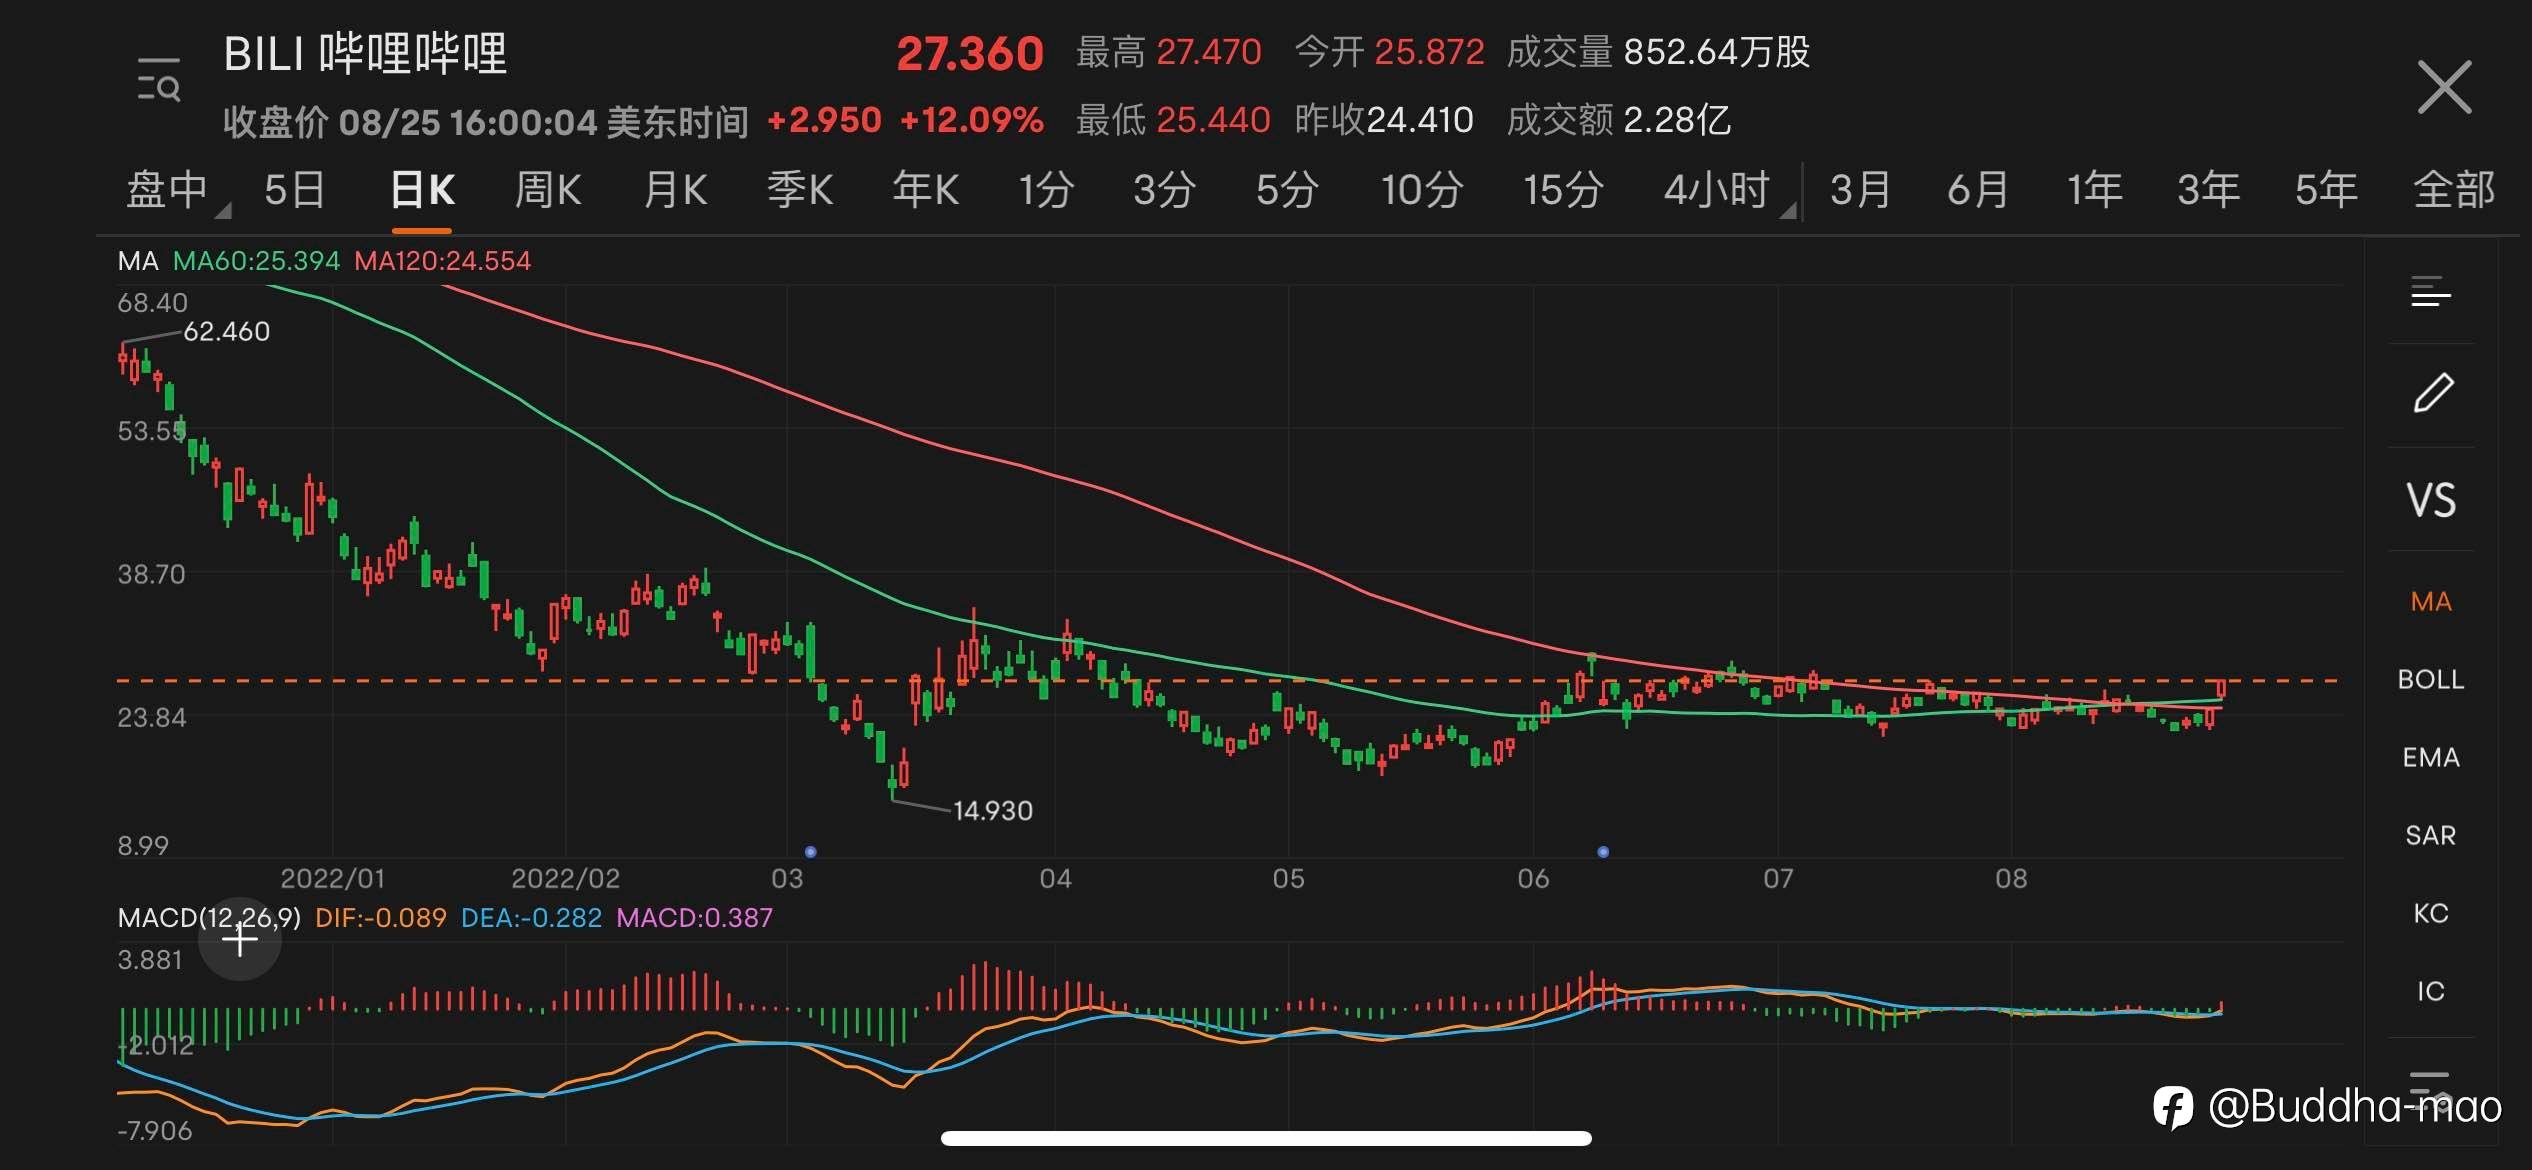Screen dimensions: 2532x1170
Task: Show the 全部 full history range
Action: (x=2453, y=190)
